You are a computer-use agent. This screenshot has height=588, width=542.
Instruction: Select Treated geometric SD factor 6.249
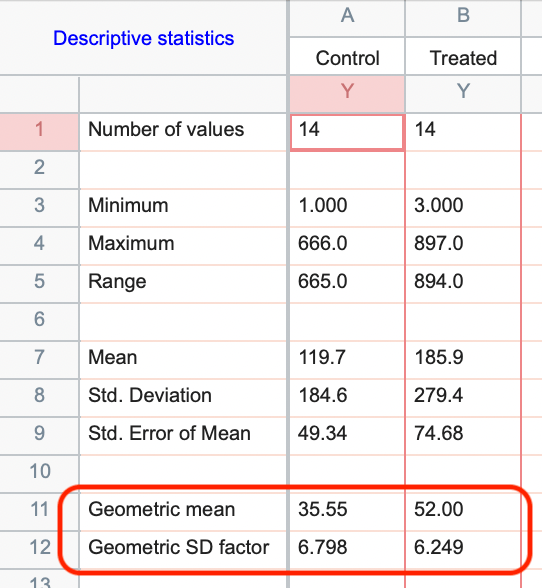click(x=463, y=550)
